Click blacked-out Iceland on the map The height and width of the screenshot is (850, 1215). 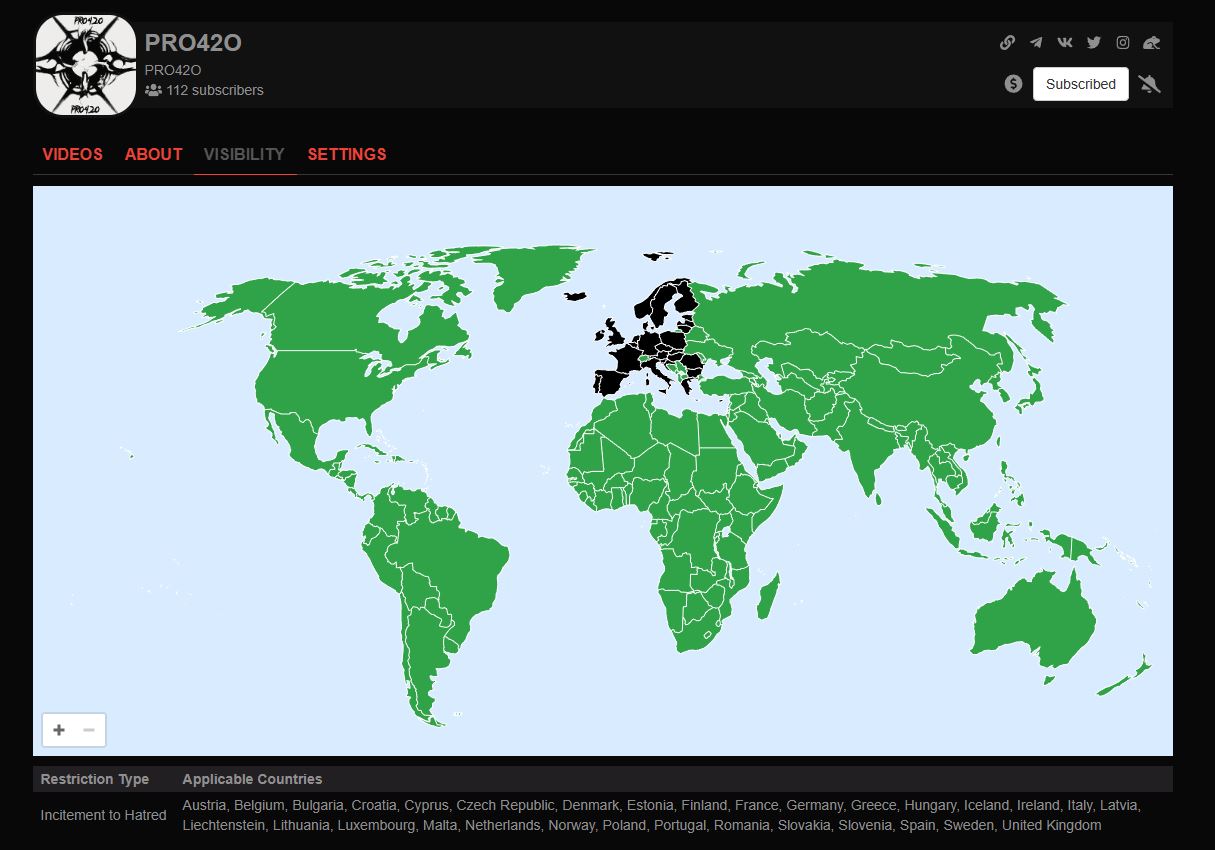(575, 296)
